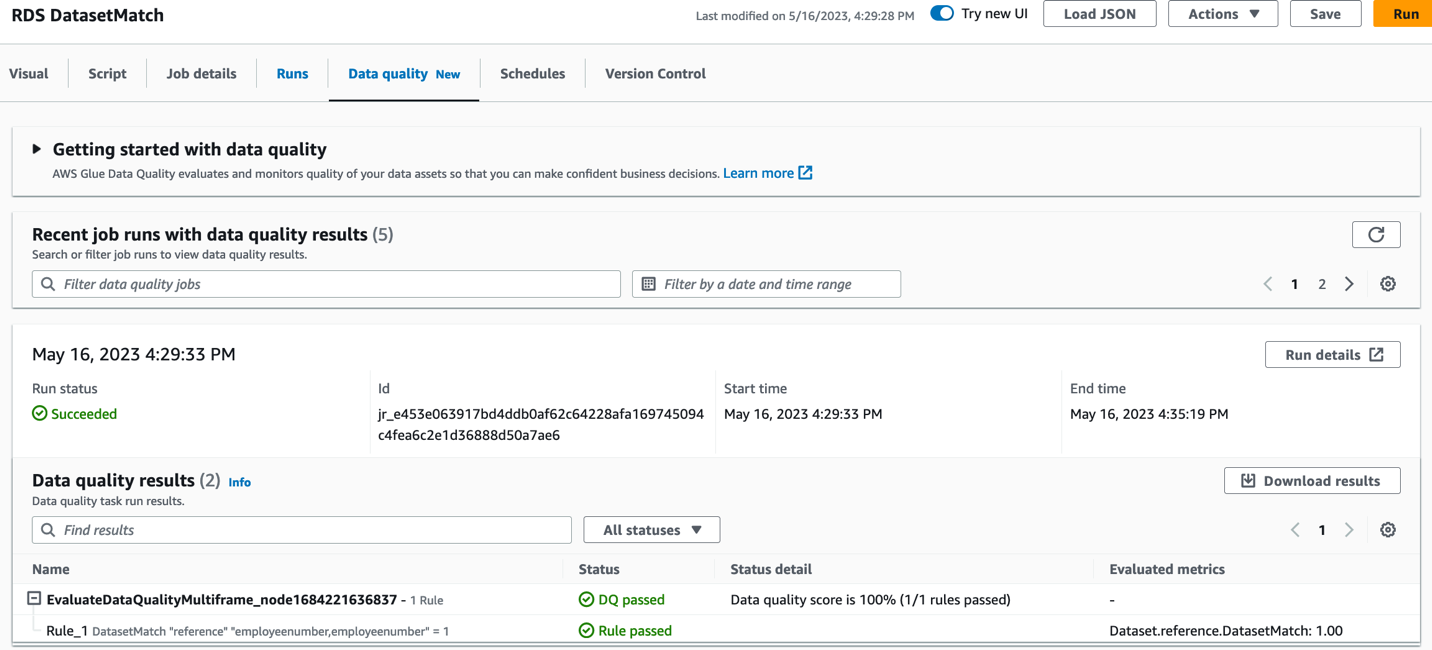Click the Status detail column header
Image resolution: width=1432 pixels, height=650 pixels.
pyautogui.click(x=771, y=569)
